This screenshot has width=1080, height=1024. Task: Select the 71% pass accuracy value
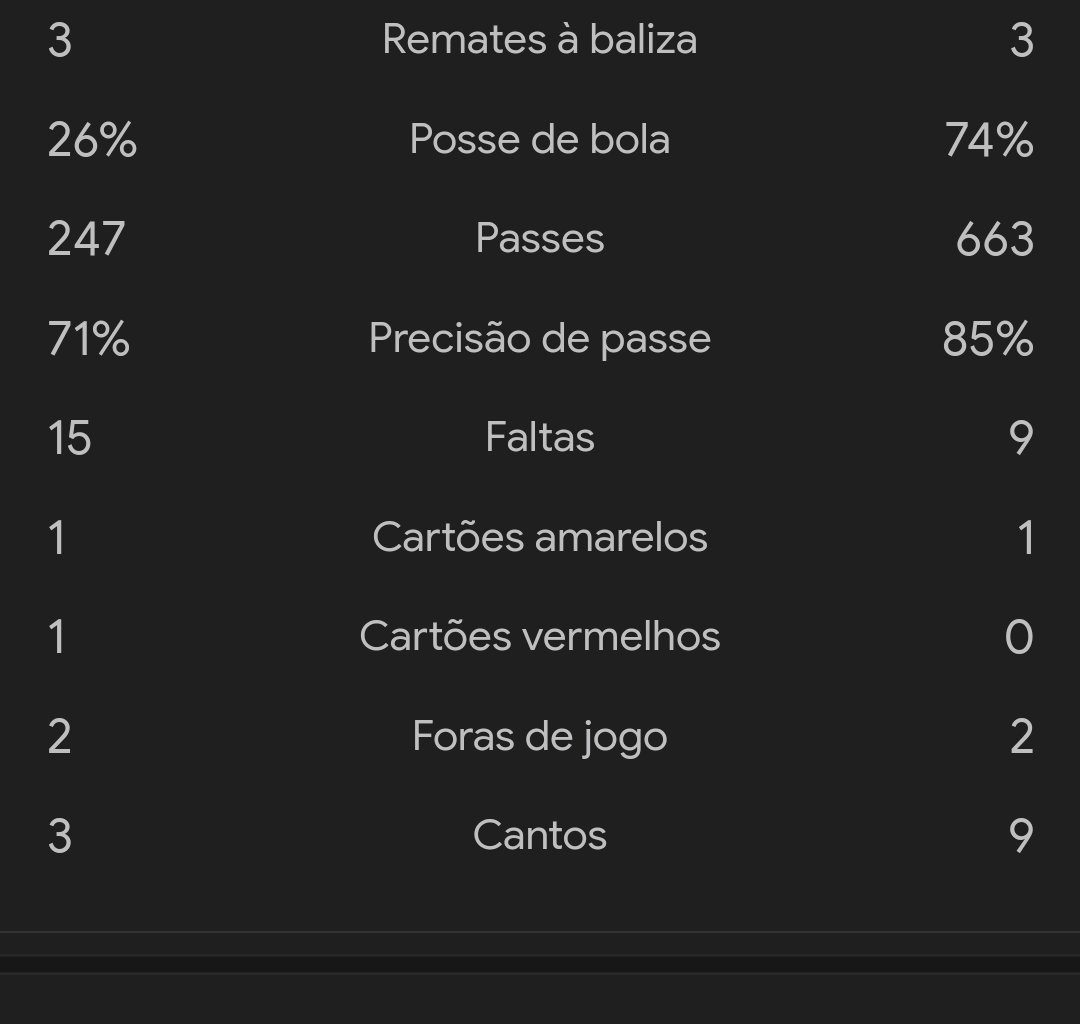[x=88, y=339]
